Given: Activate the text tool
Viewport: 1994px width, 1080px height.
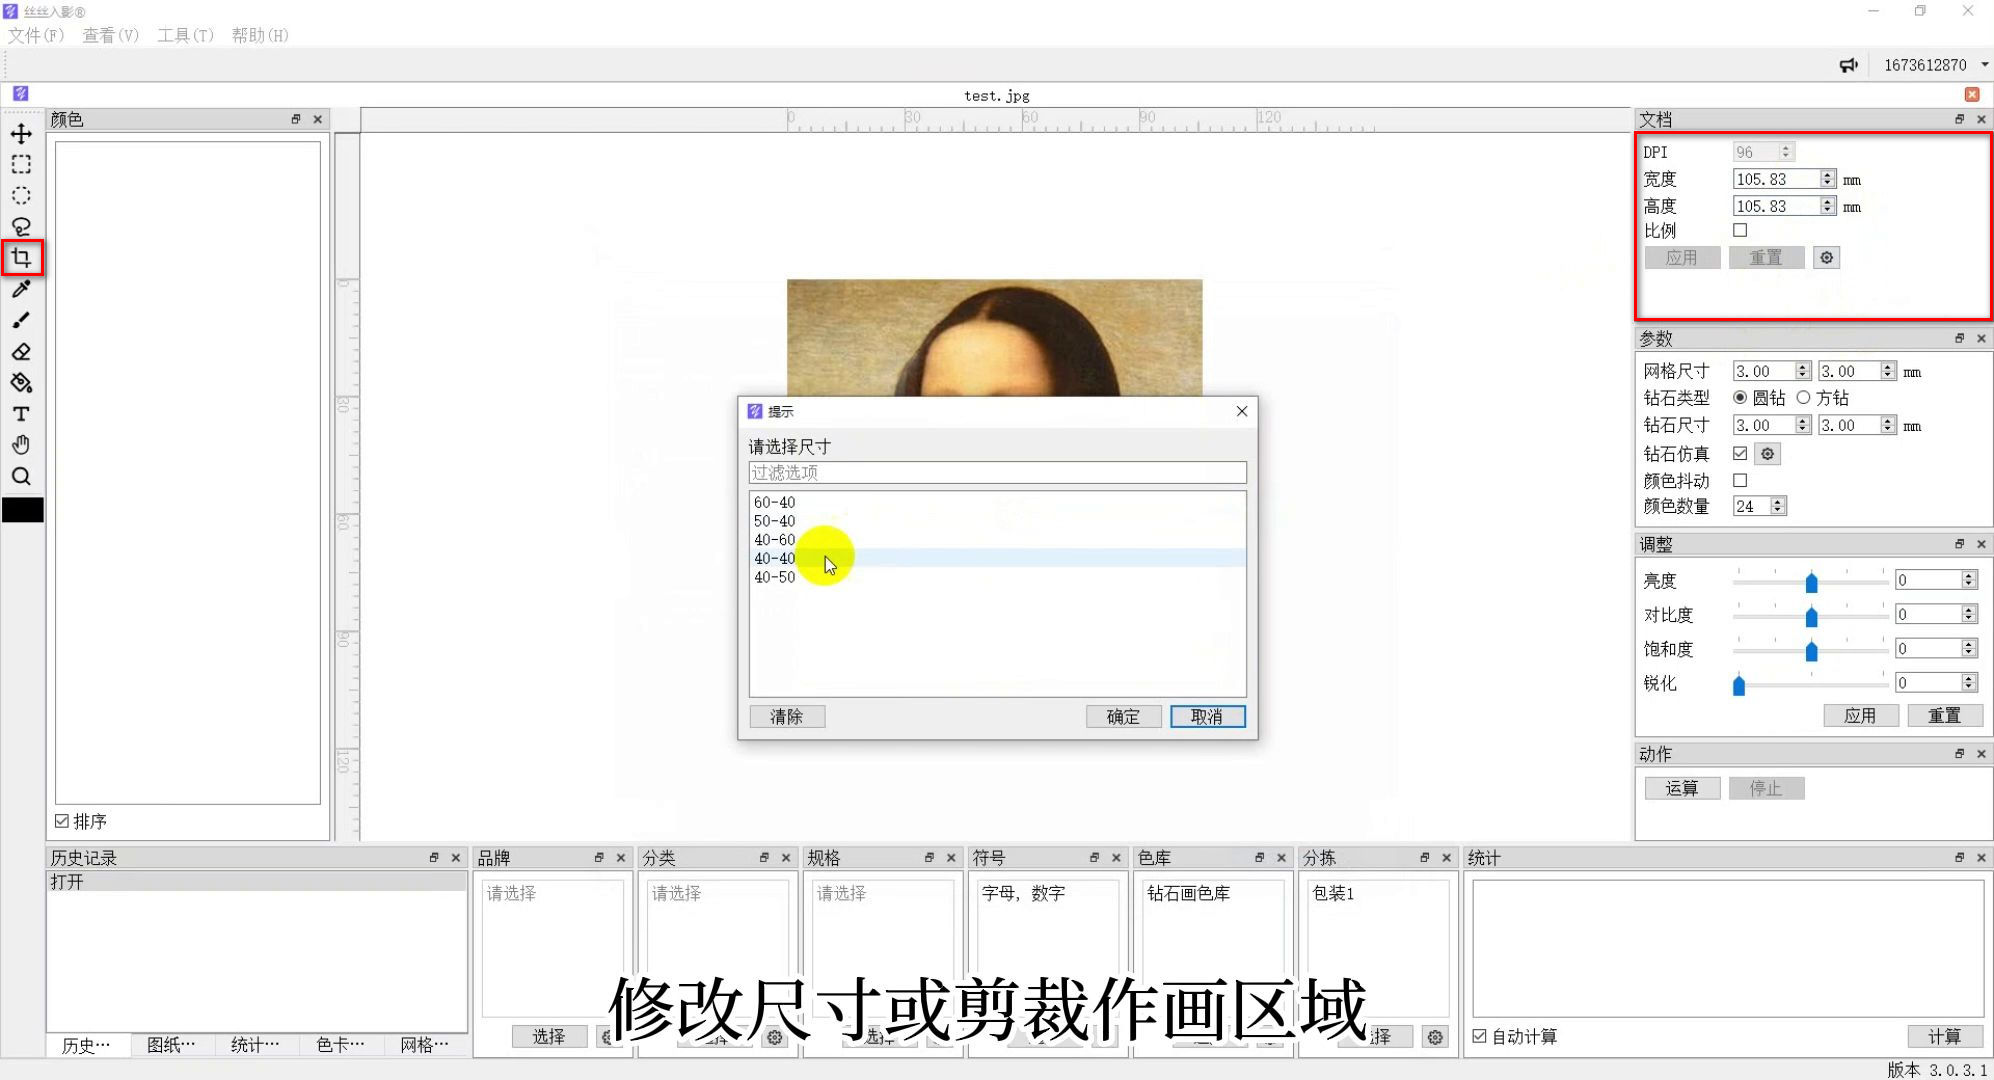Looking at the screenshot, I should point(21,414).
